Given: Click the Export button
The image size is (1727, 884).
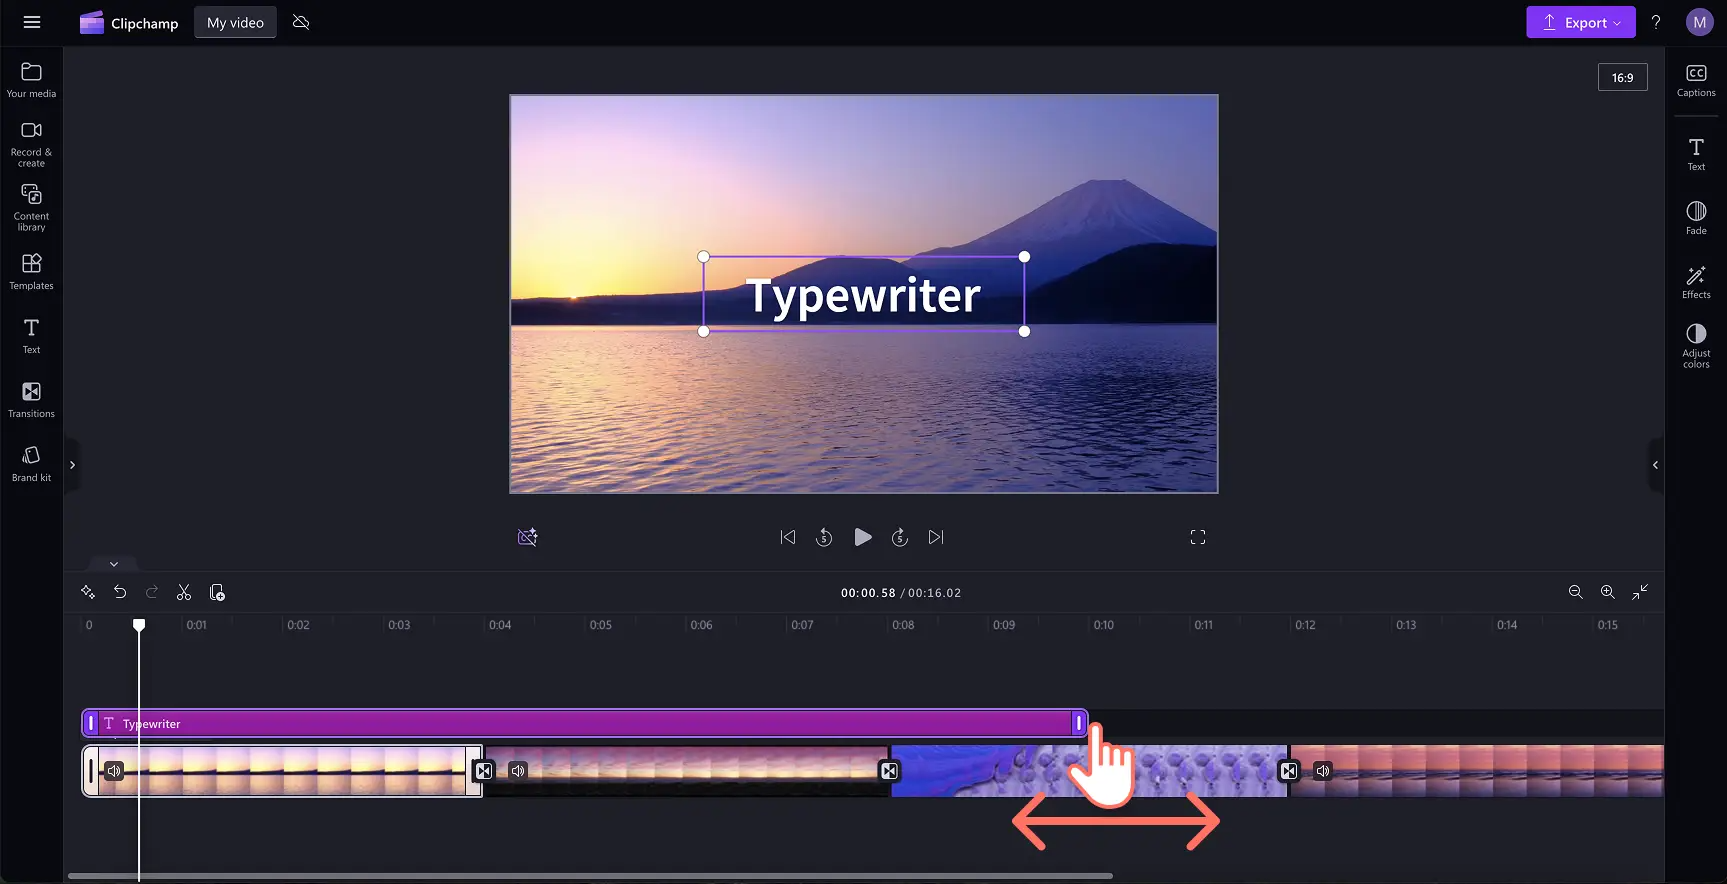Looking at the screenshot, I should 1580,22.
